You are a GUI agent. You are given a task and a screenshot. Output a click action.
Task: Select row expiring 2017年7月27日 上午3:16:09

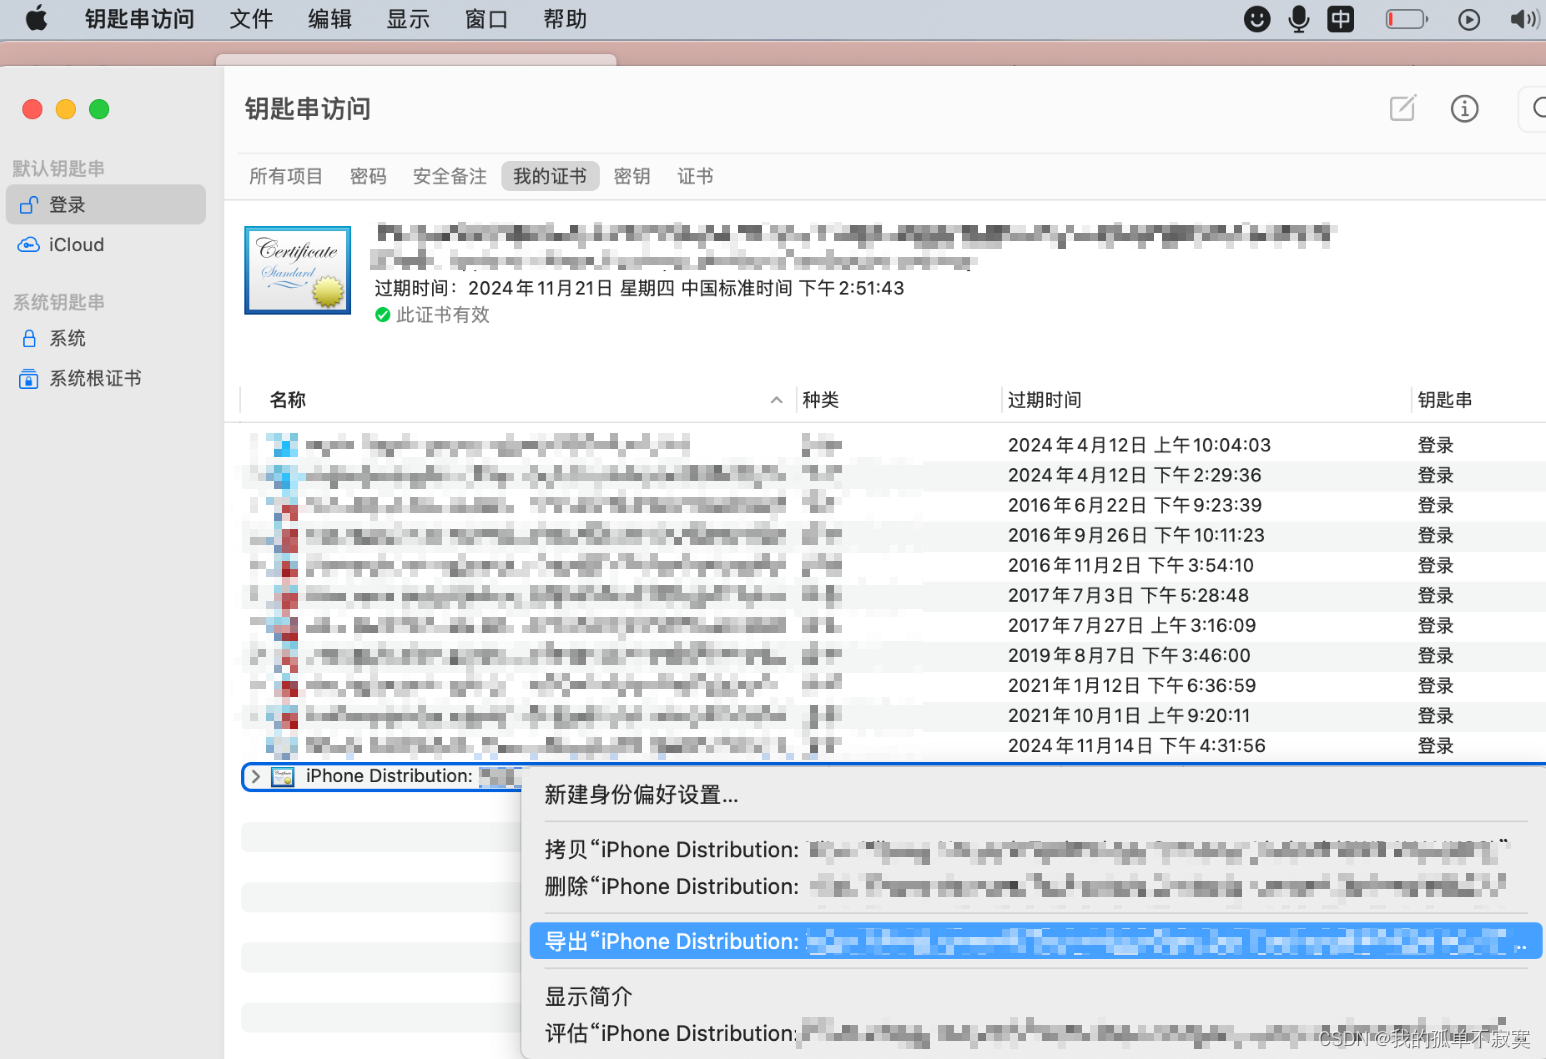pyautogui.click(x=892, y=625)
